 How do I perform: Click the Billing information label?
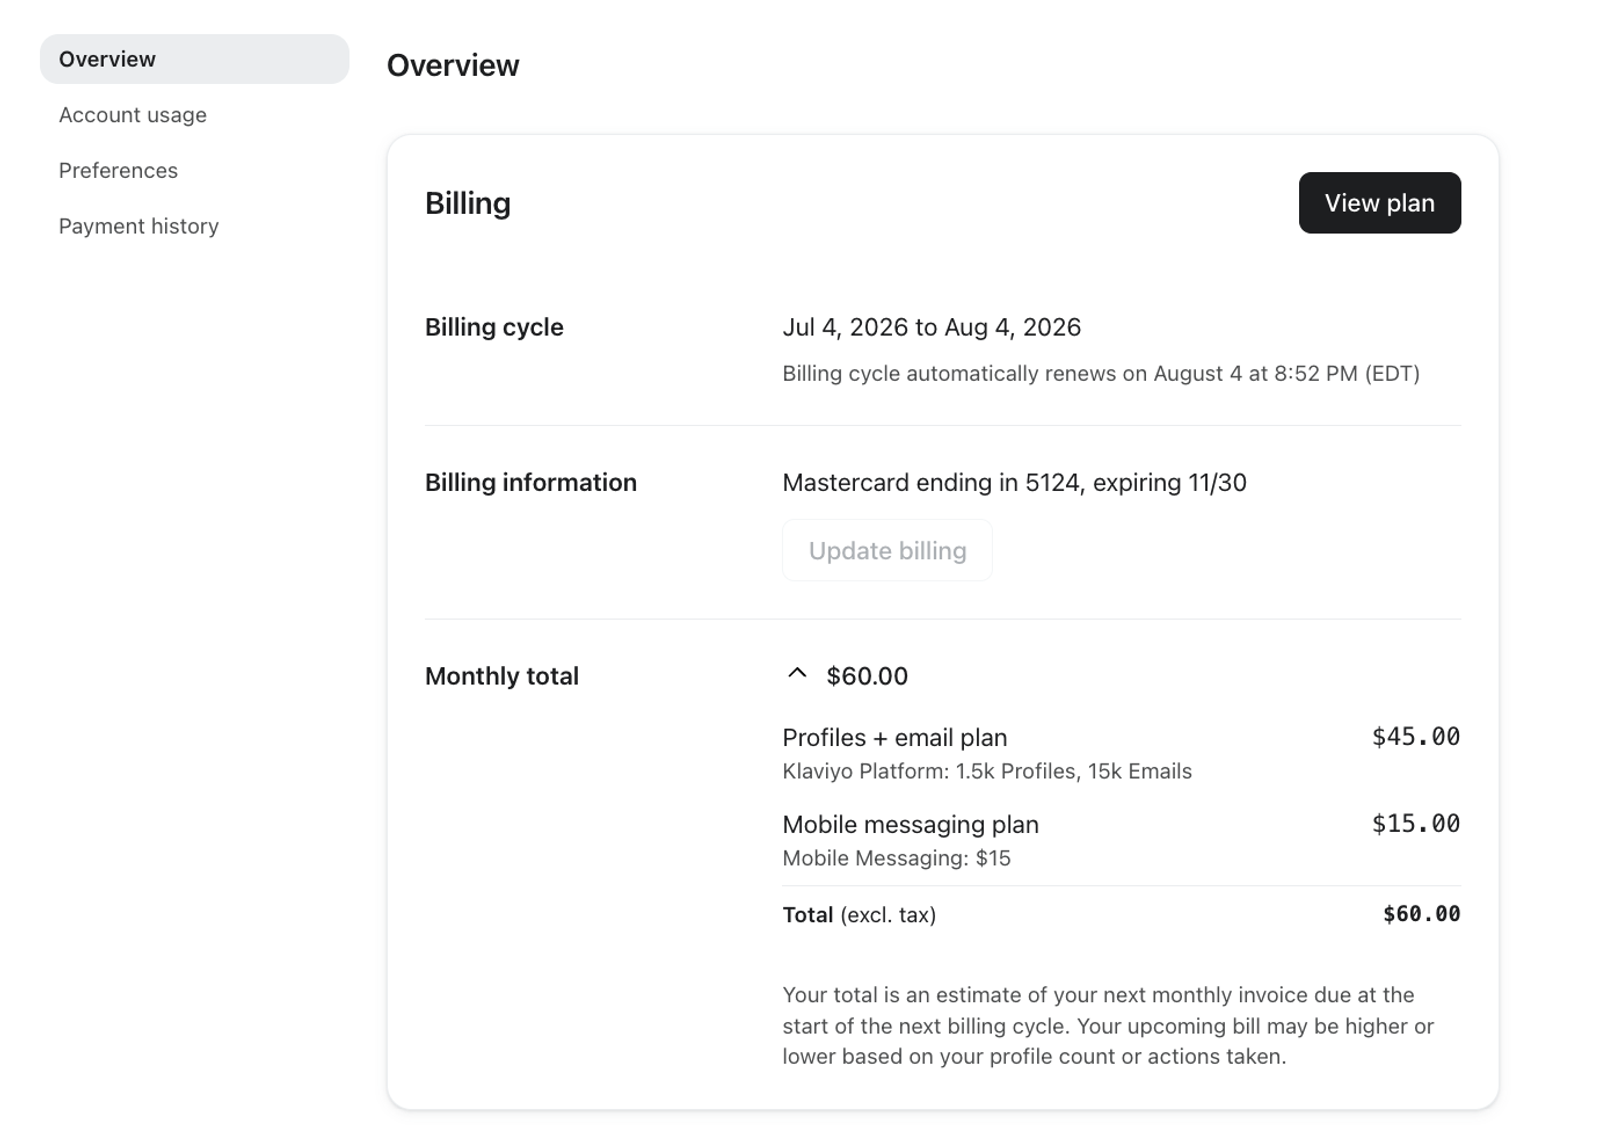(531, 483)
